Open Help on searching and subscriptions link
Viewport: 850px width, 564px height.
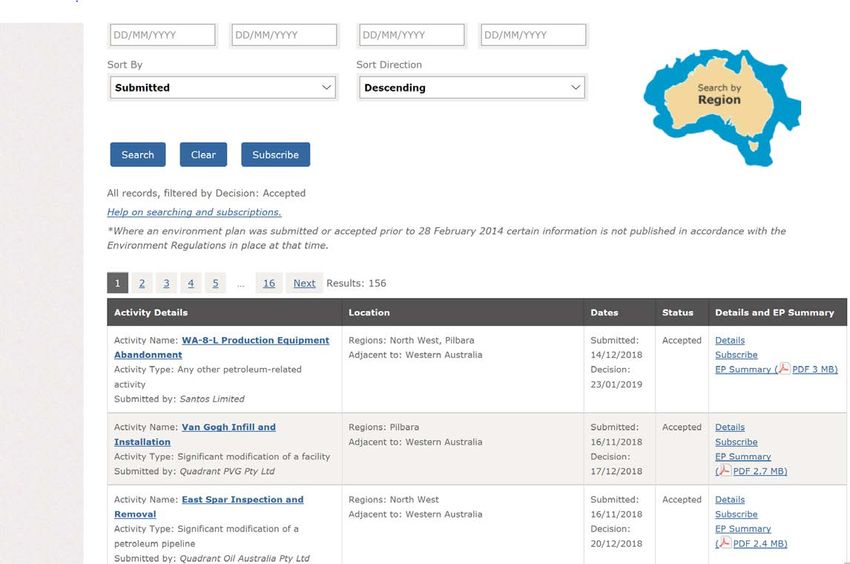[194, 212]
